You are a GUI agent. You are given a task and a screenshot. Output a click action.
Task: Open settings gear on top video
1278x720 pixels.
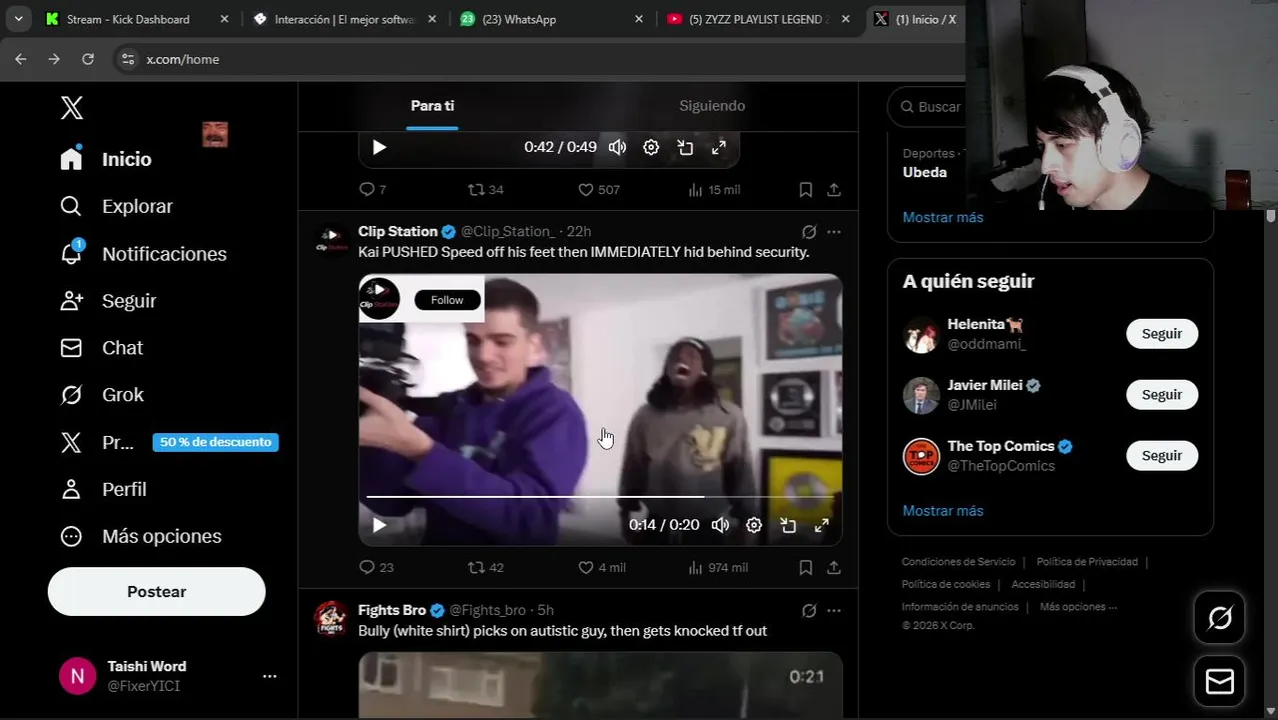[x=651, y=147]
